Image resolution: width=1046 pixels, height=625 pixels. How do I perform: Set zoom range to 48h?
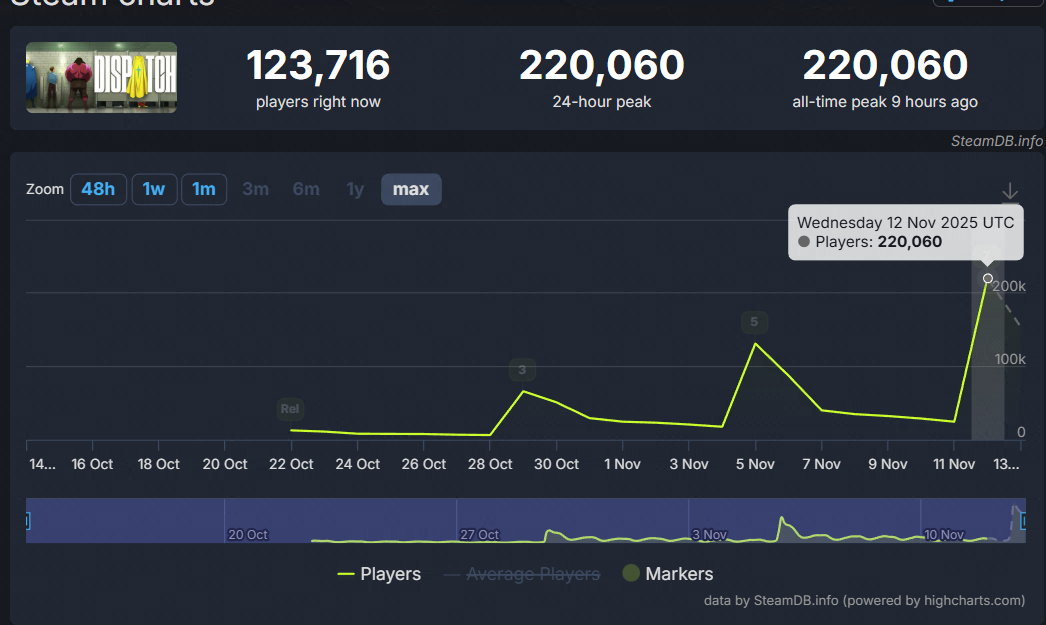click(x=98, y=189)
